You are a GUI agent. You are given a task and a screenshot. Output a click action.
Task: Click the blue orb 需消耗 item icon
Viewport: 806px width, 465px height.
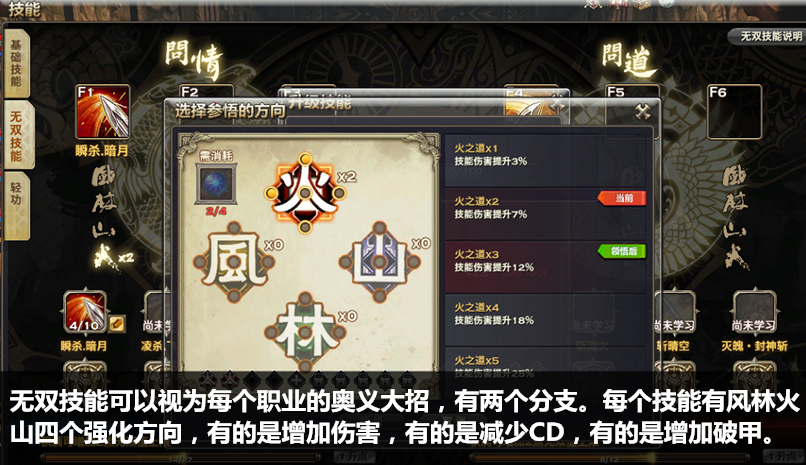click(x=216, y=183)
